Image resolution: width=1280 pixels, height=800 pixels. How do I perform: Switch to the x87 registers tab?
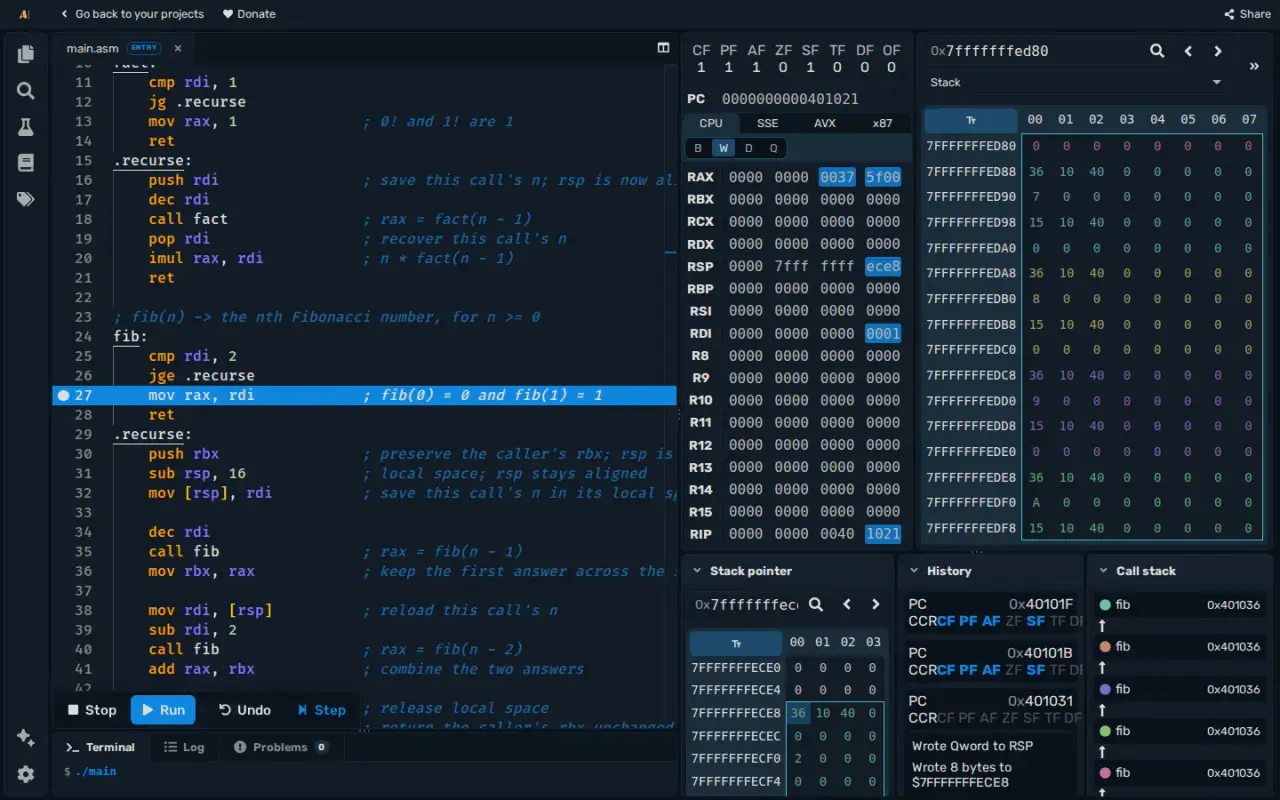[882, 123]
